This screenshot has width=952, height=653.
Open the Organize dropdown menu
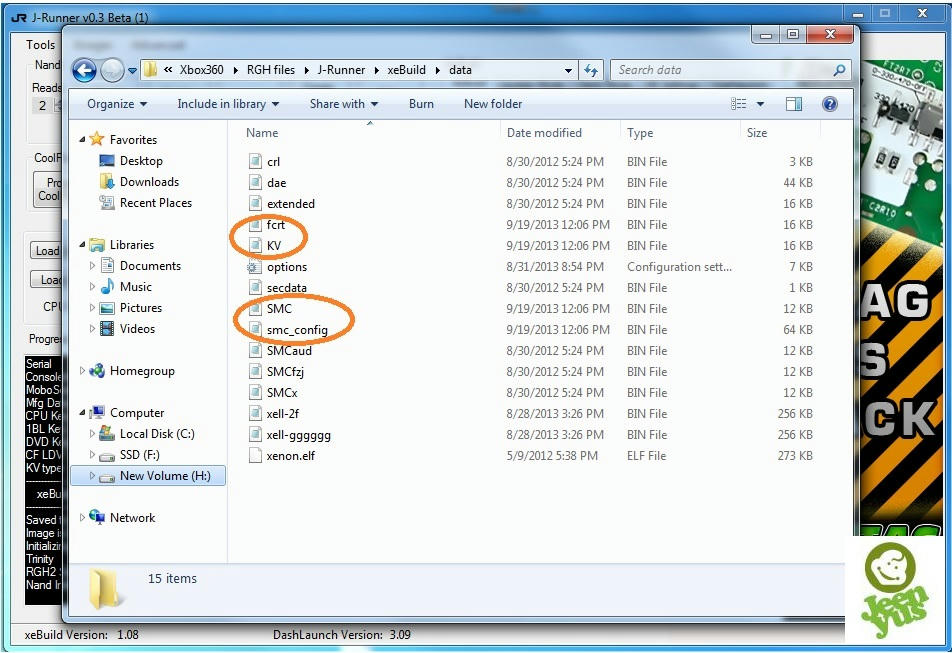pos(116,104)
